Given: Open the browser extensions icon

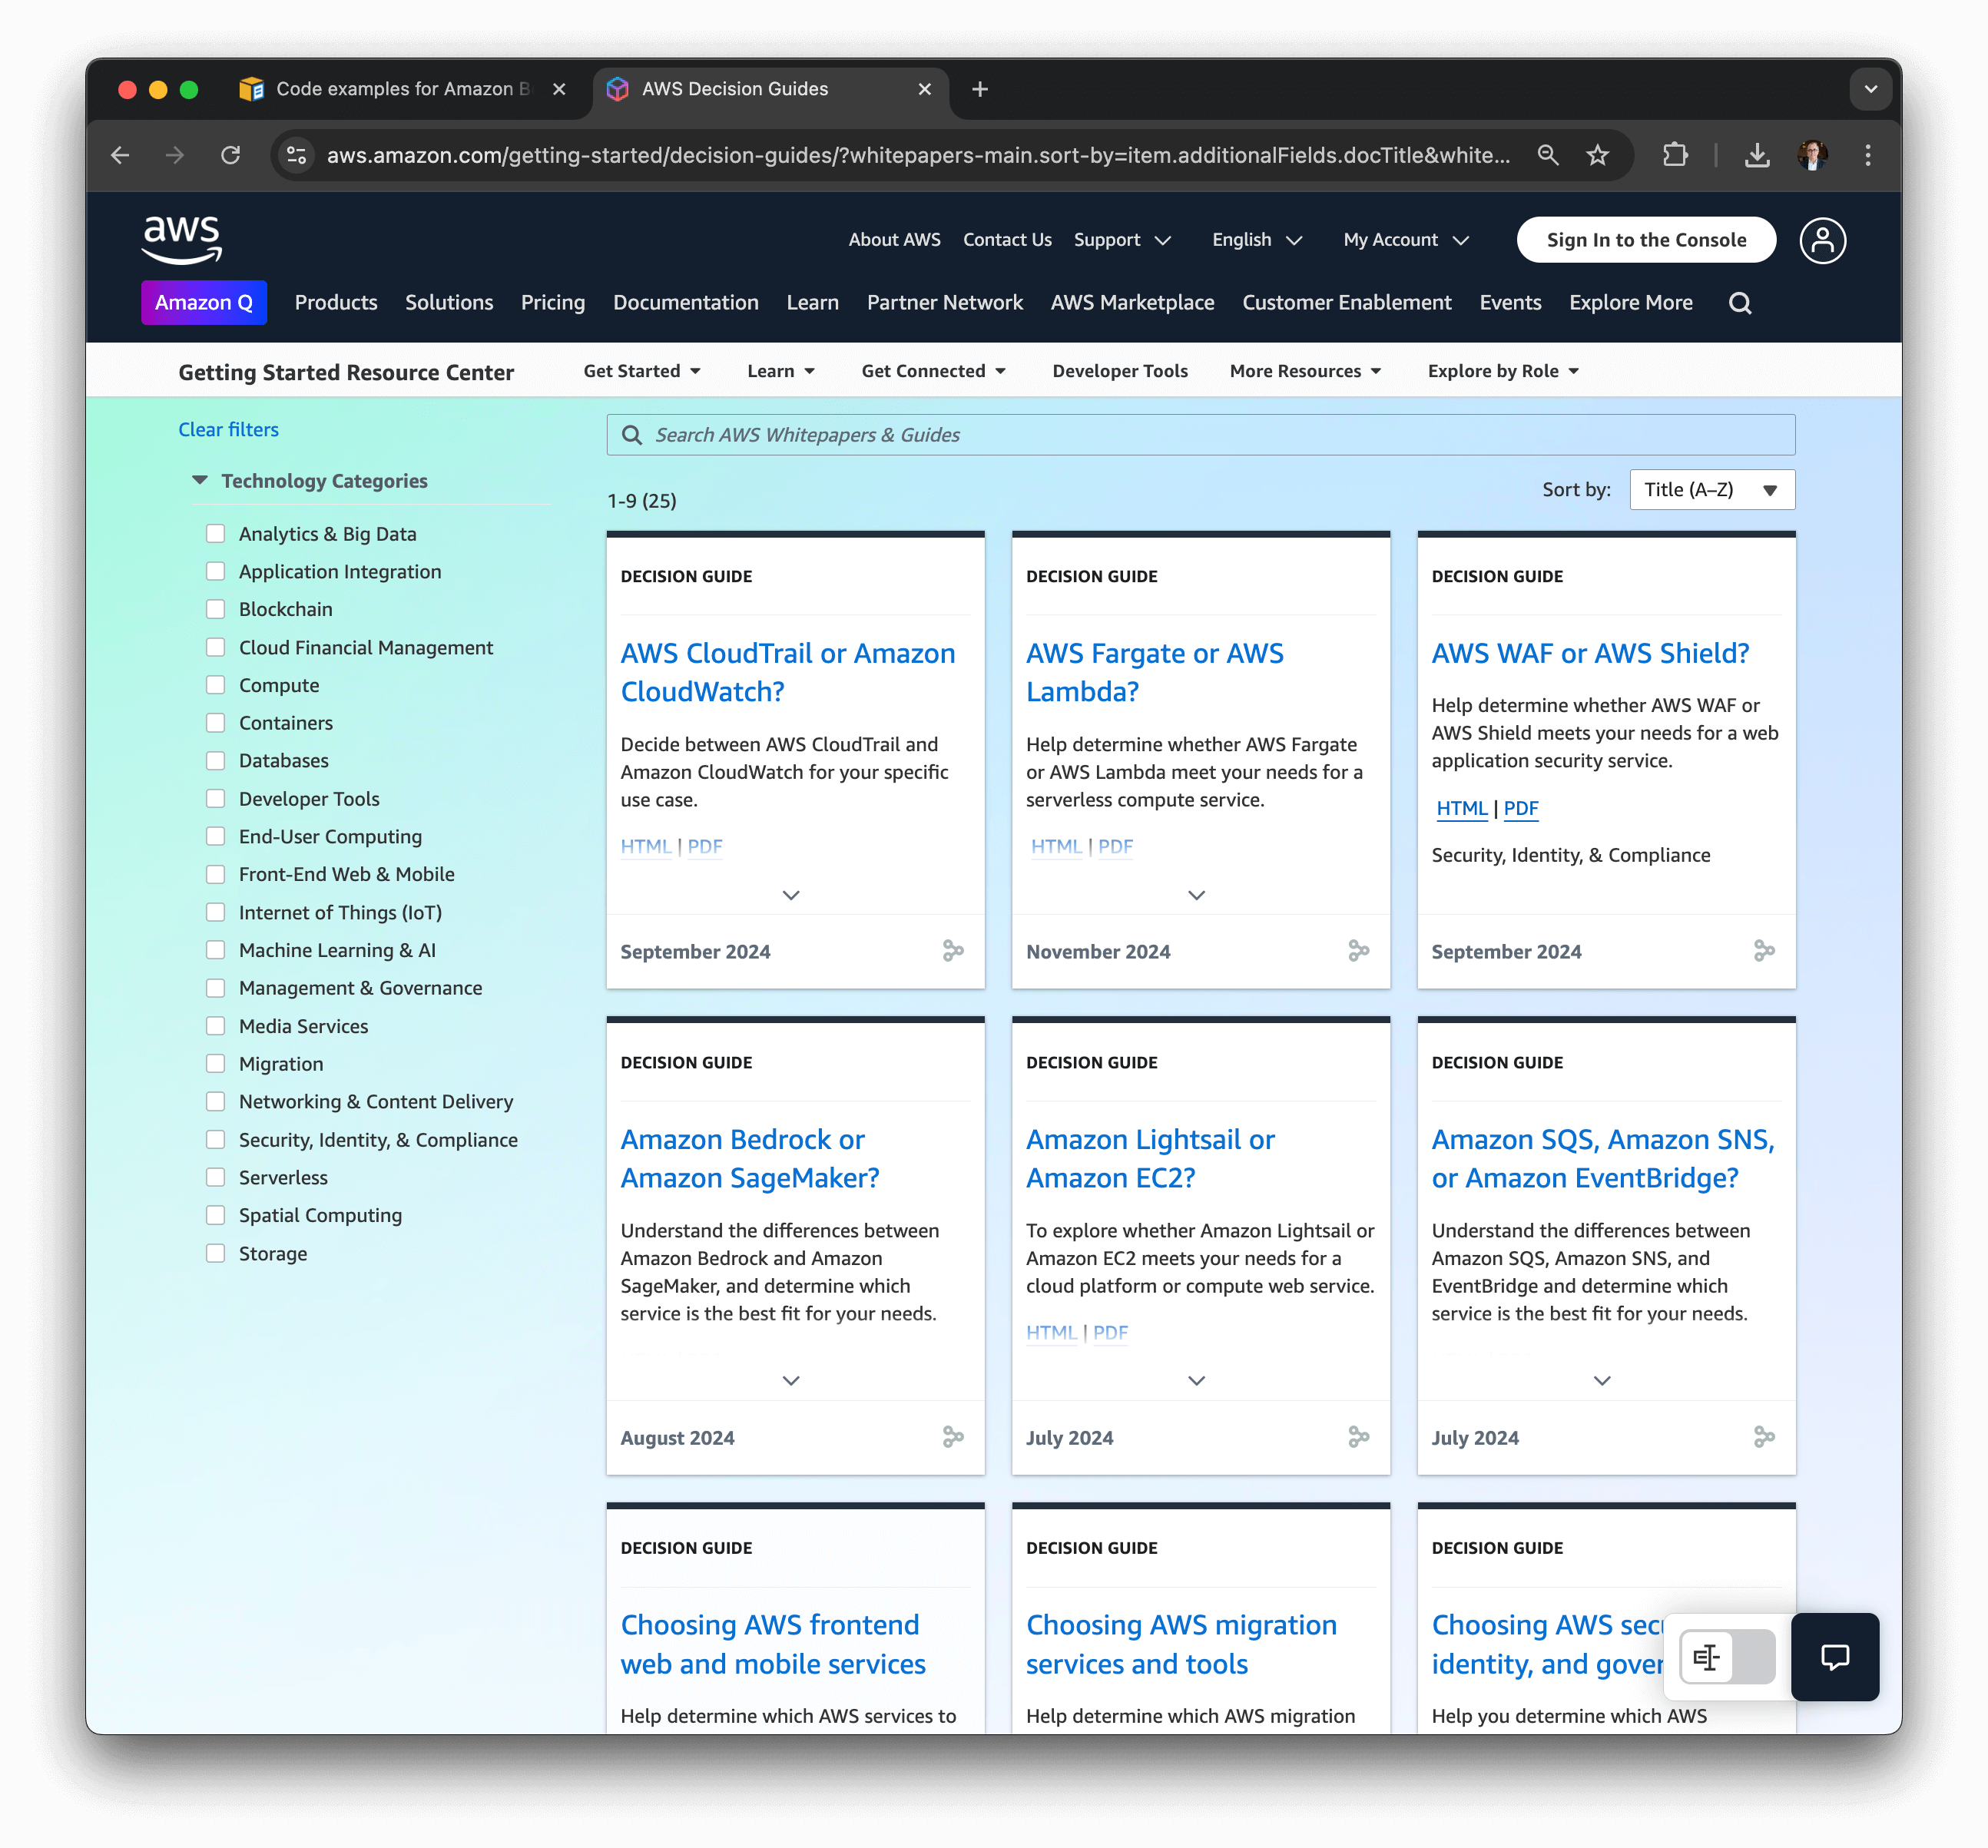Looking at the screenshot, I should (x=1676, y=155).
